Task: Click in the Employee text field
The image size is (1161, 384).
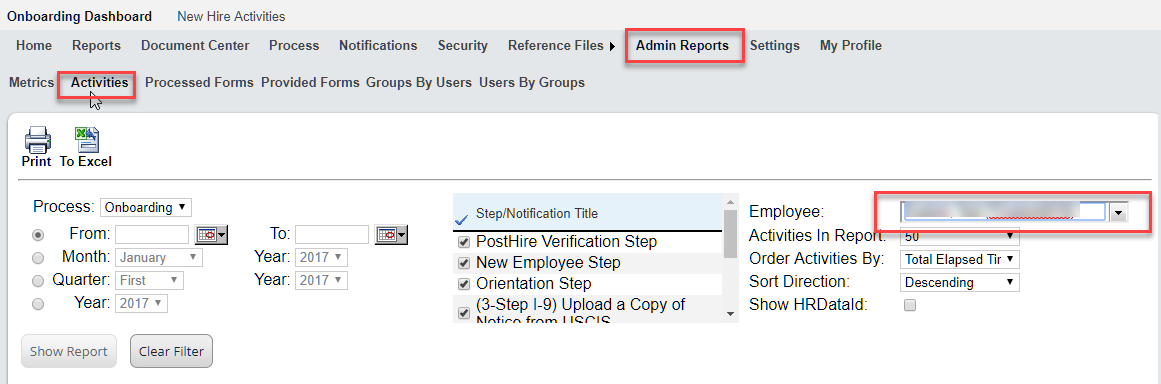Action: point(1005,213)
